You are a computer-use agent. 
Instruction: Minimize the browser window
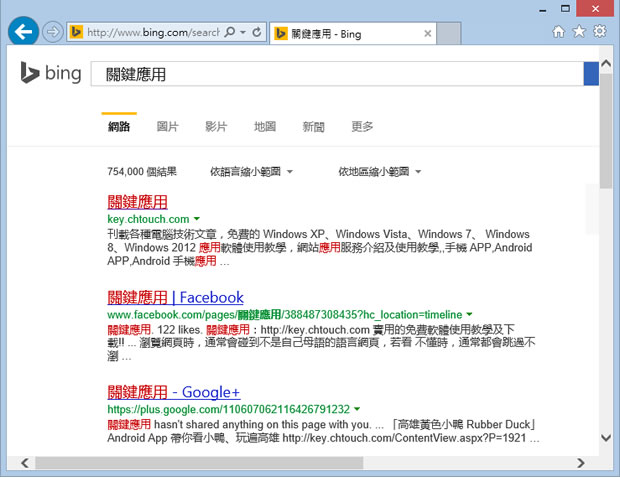click(543, 9)
